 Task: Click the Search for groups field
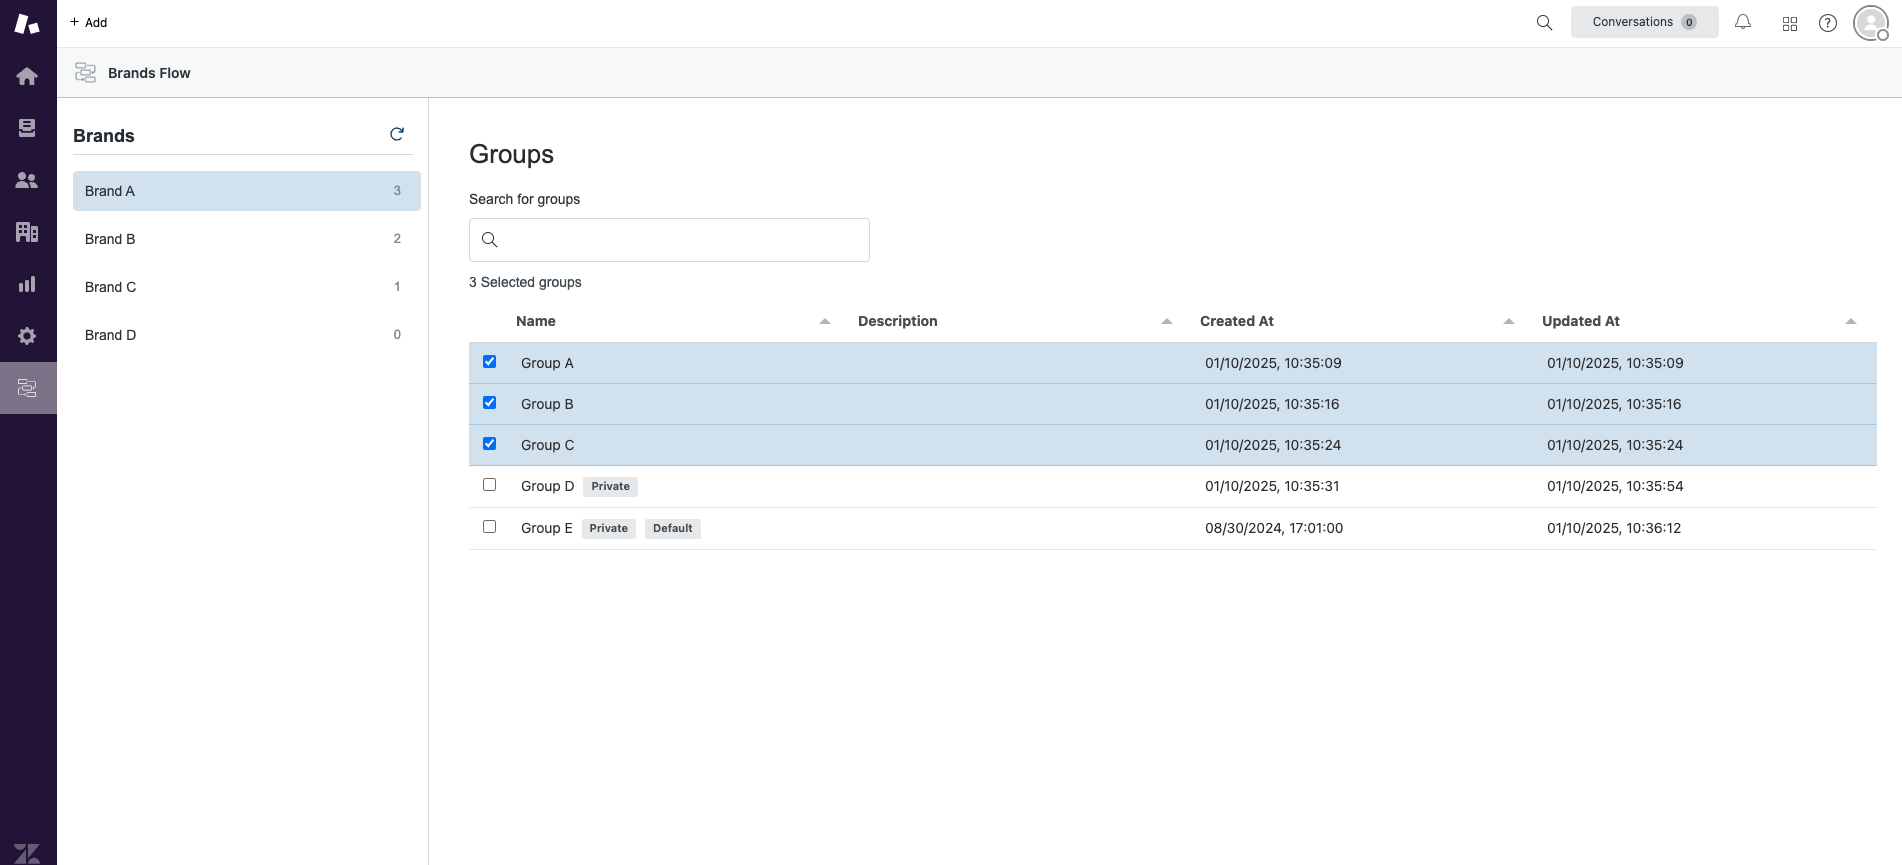680,240
